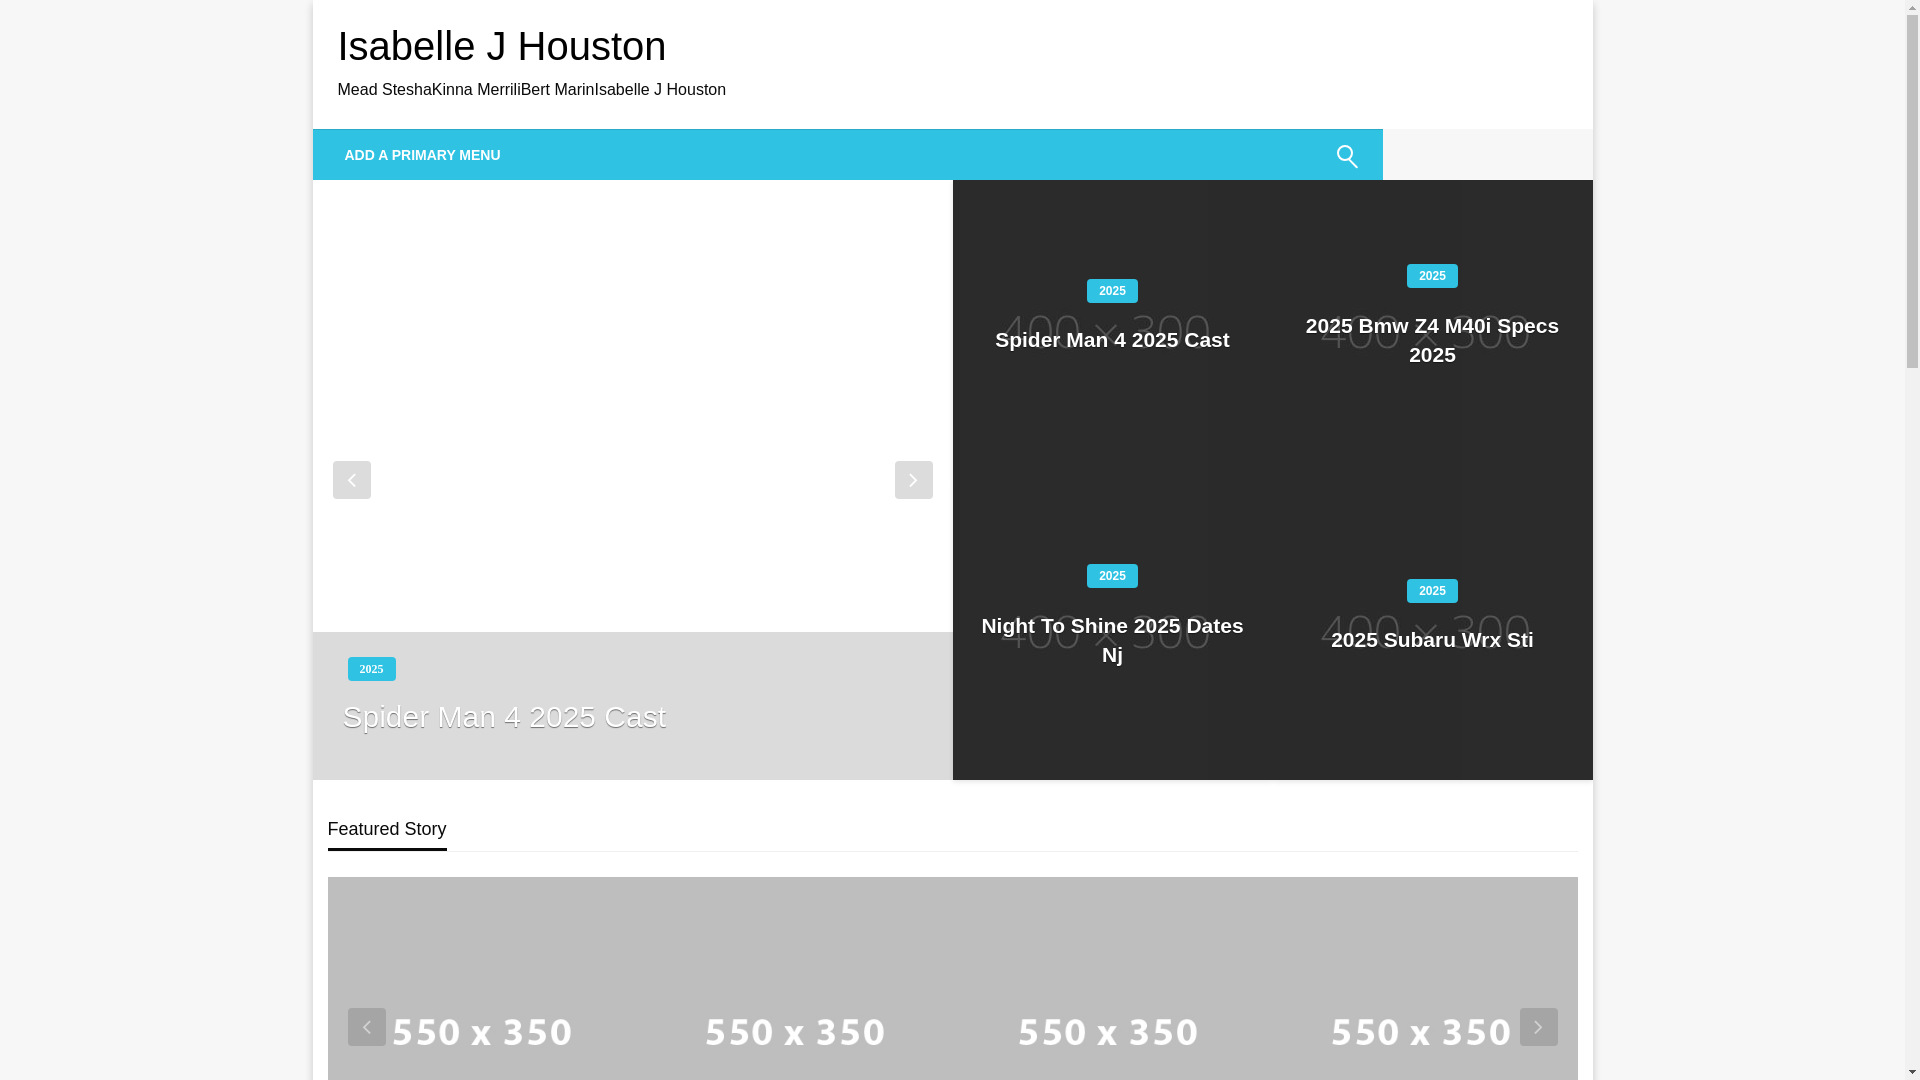
Task: Open first Featured Story placeholder thumbnail
Action: click(x=484, y=979)
